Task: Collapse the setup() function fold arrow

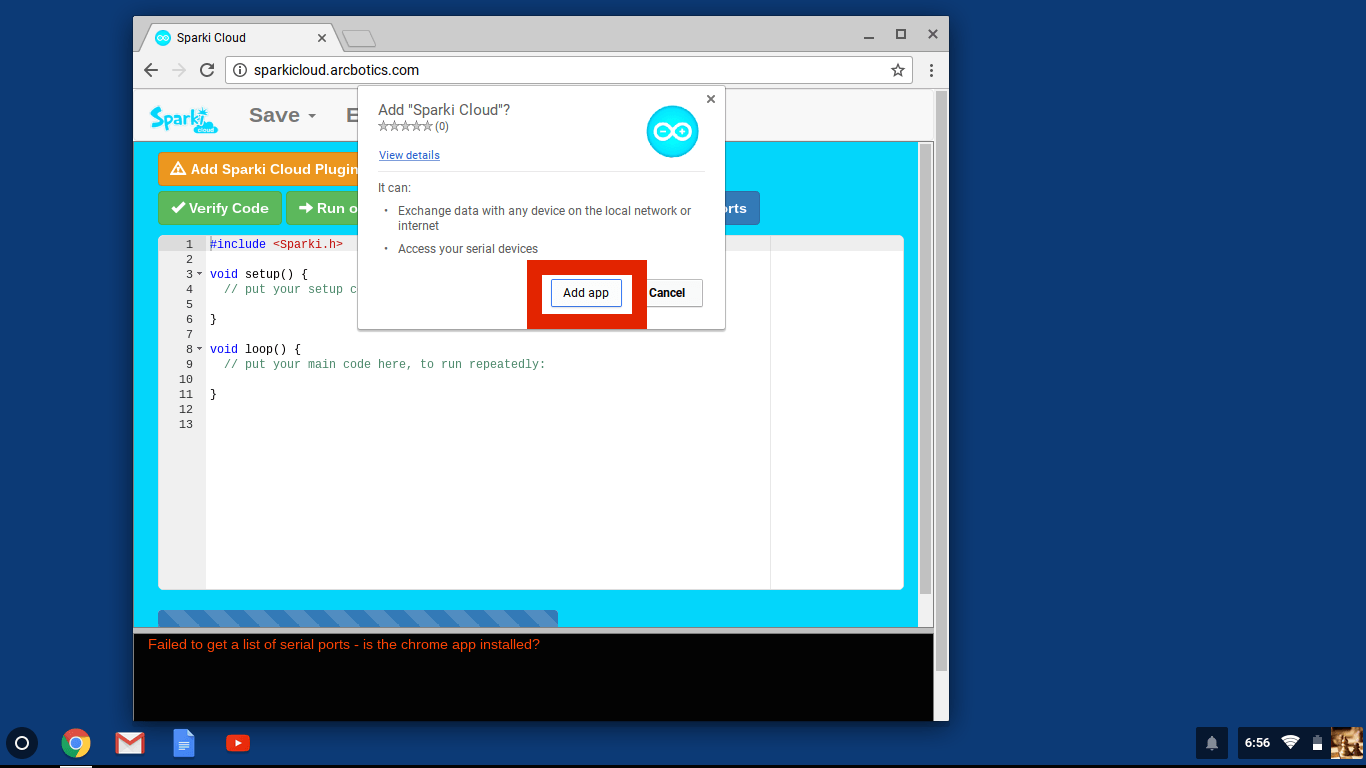Action: [200, 274]
